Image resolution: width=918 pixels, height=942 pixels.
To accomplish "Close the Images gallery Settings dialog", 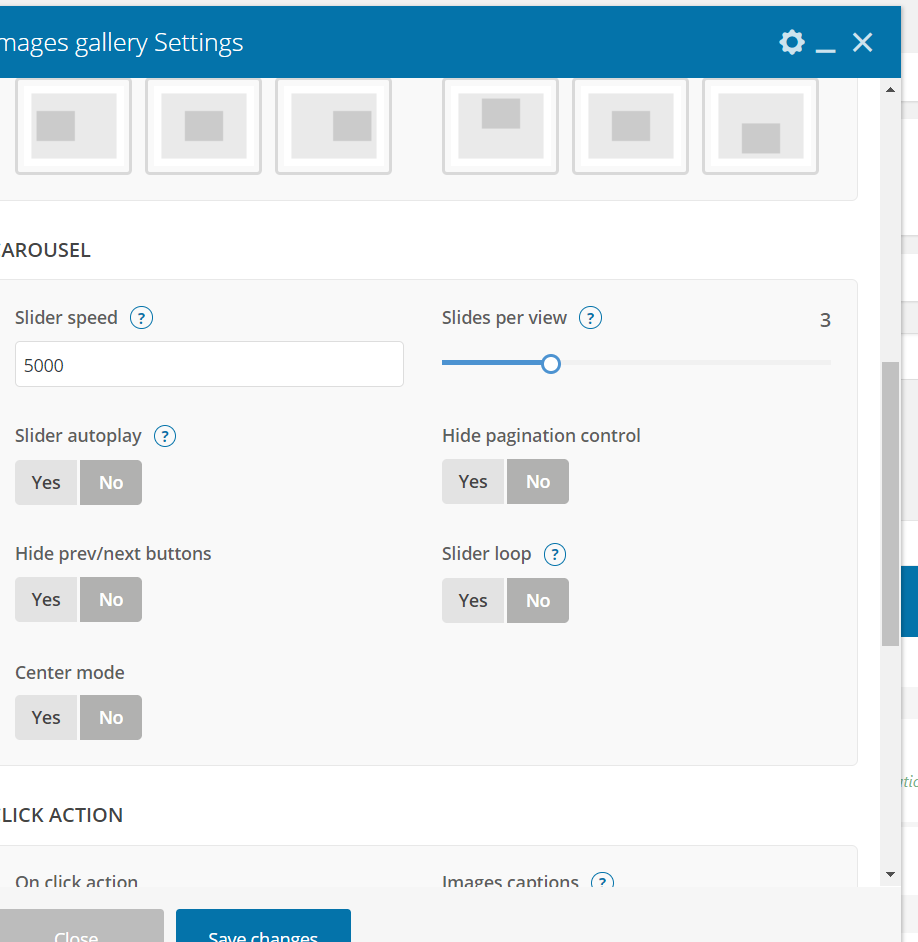I will pyautogui.click(x=863, y=42).
